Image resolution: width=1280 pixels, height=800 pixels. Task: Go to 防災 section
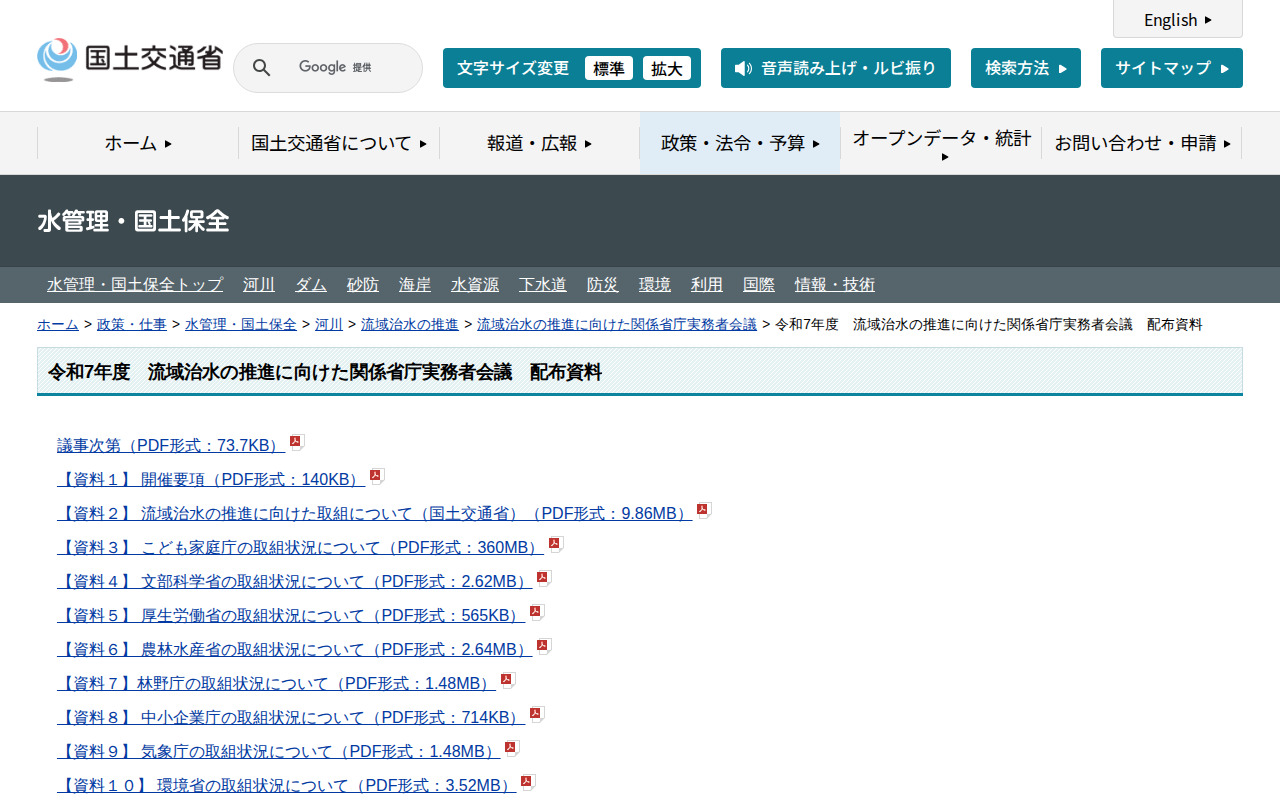coord(603,285)
